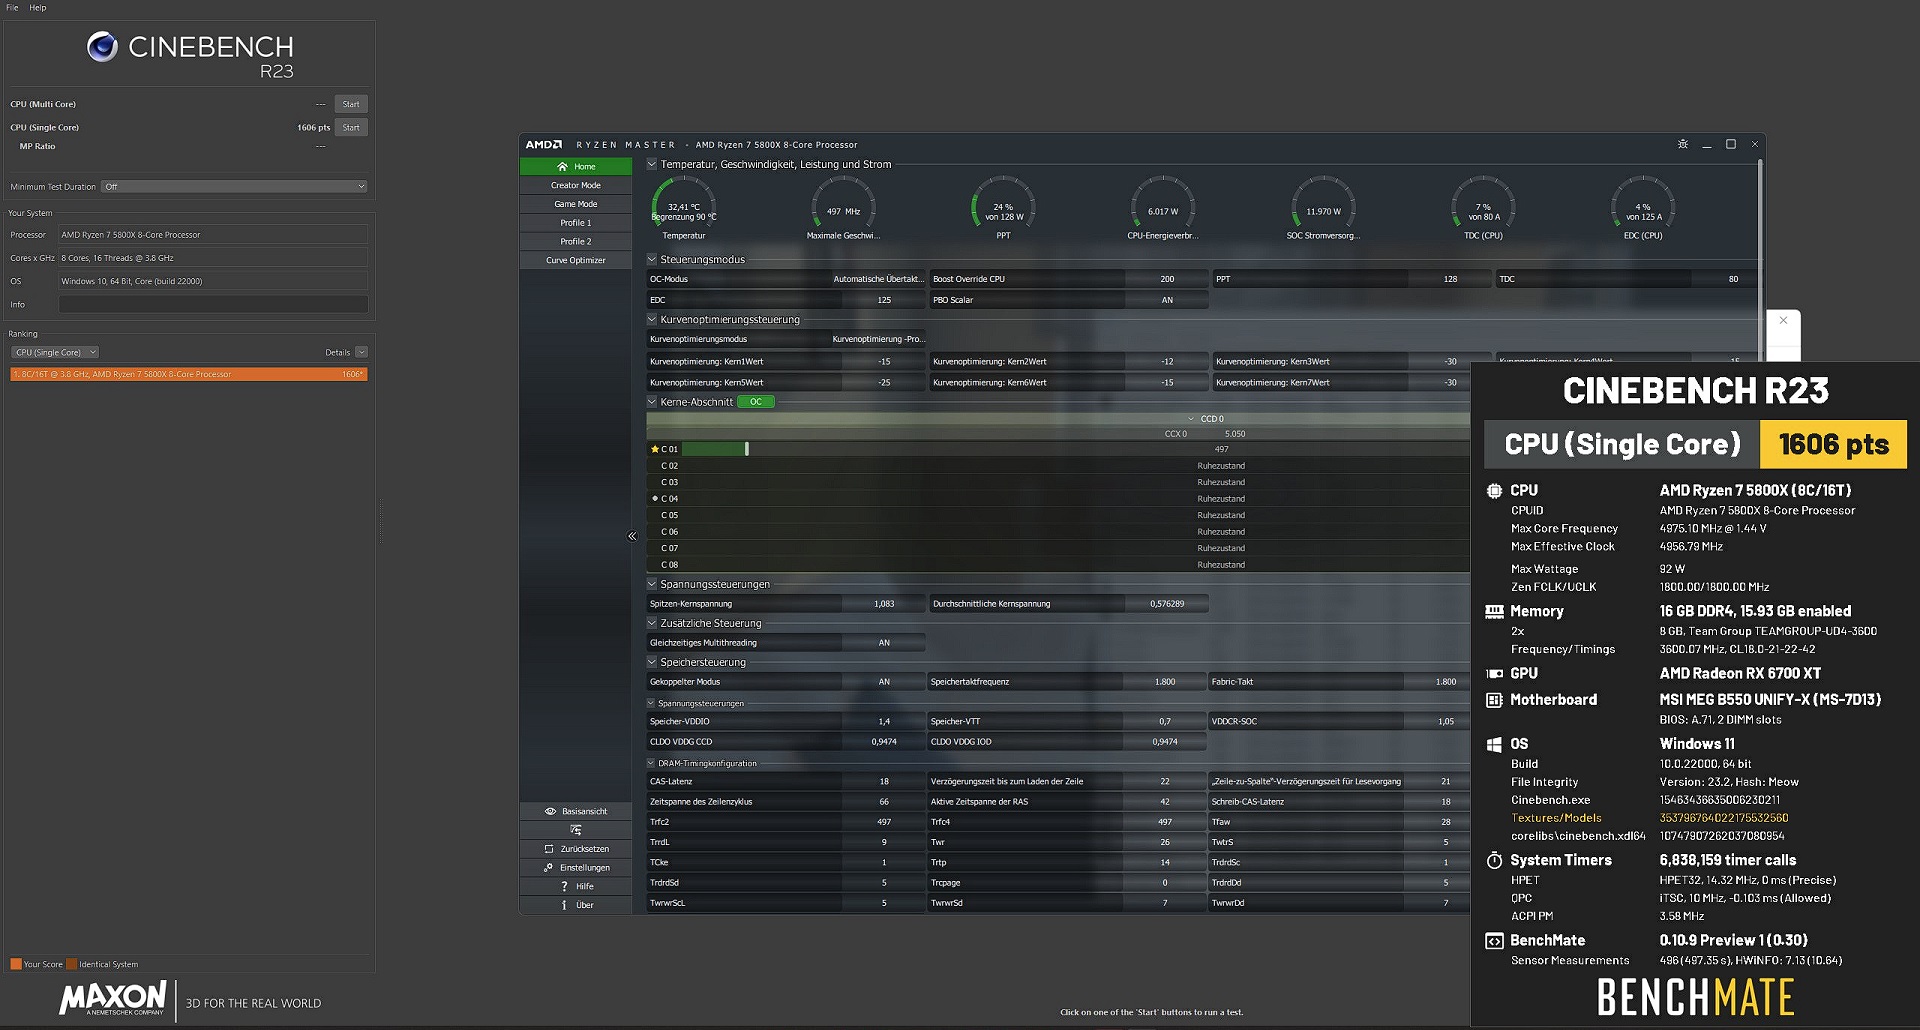
Task: Collapse the Speichersteuerung section
Action: (652, 662)
